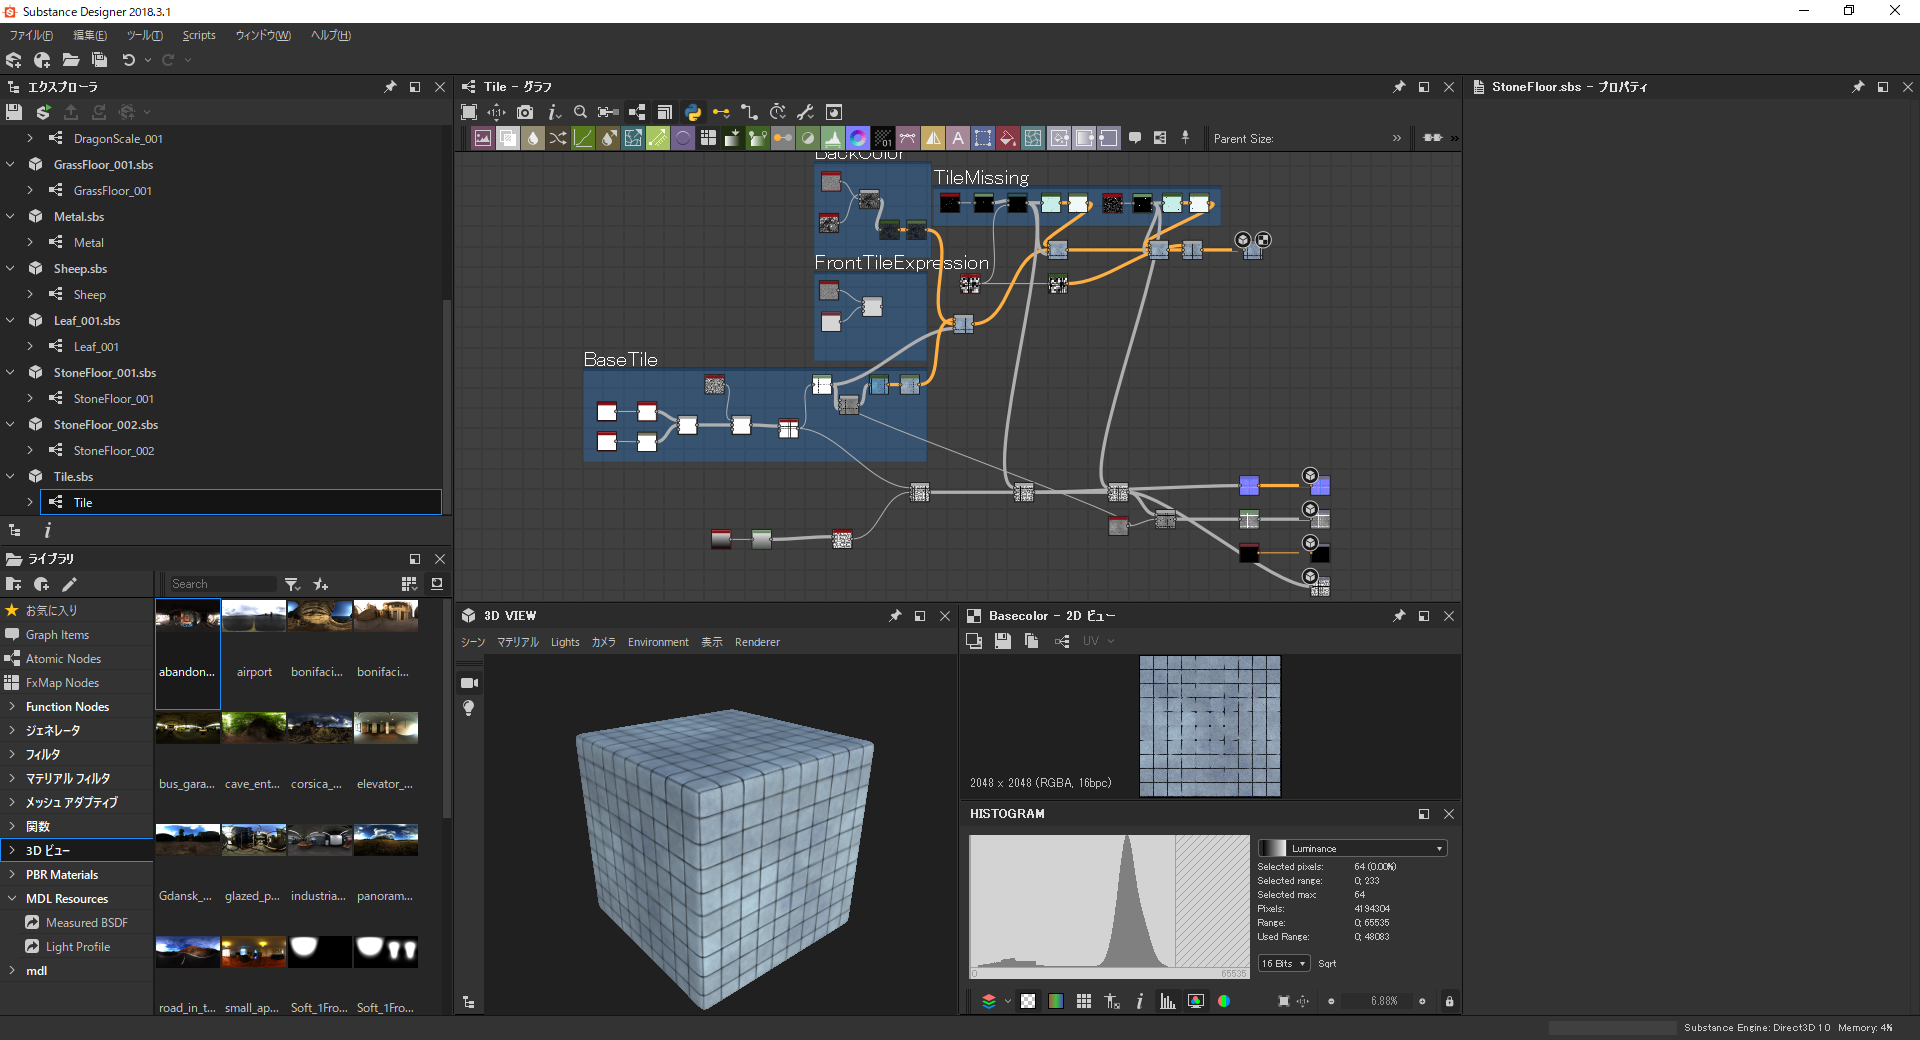Add a Pixel Processor node (01 icon)
Screen dimensions: 1920x1040
tap(883, 138)
